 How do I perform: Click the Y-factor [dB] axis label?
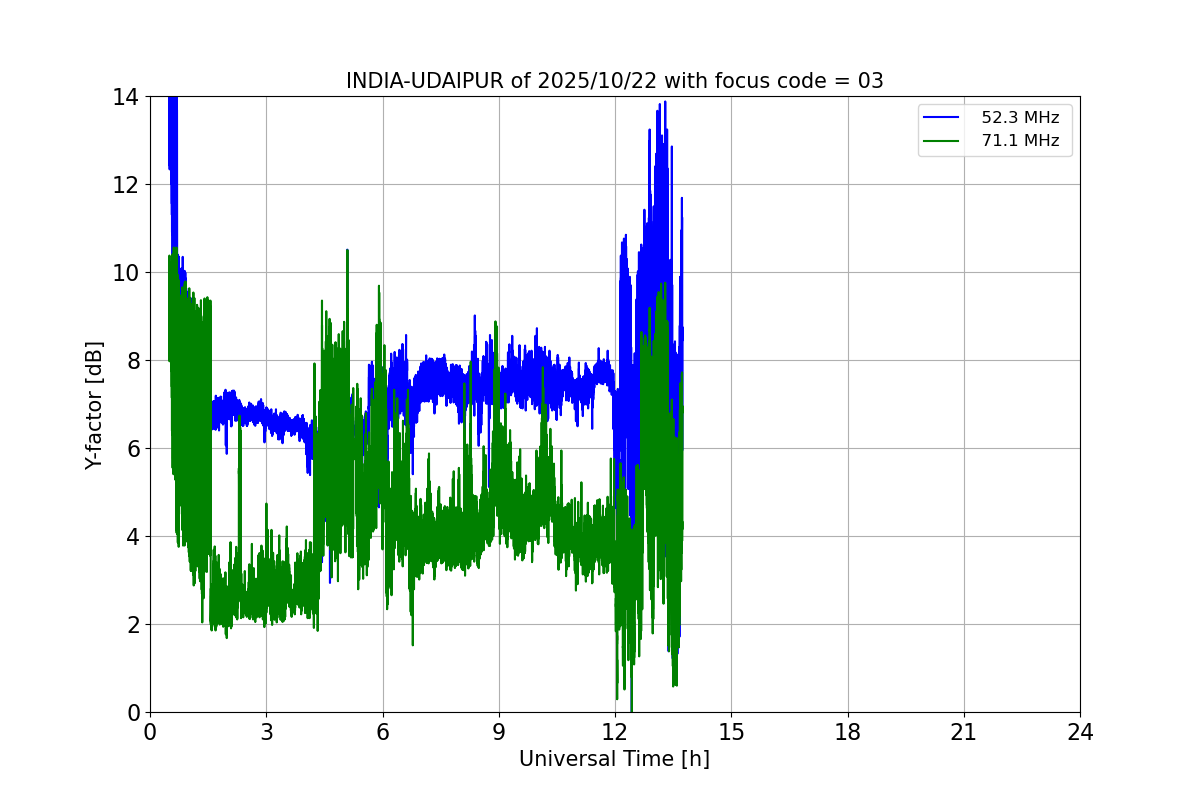click(94, 404)
